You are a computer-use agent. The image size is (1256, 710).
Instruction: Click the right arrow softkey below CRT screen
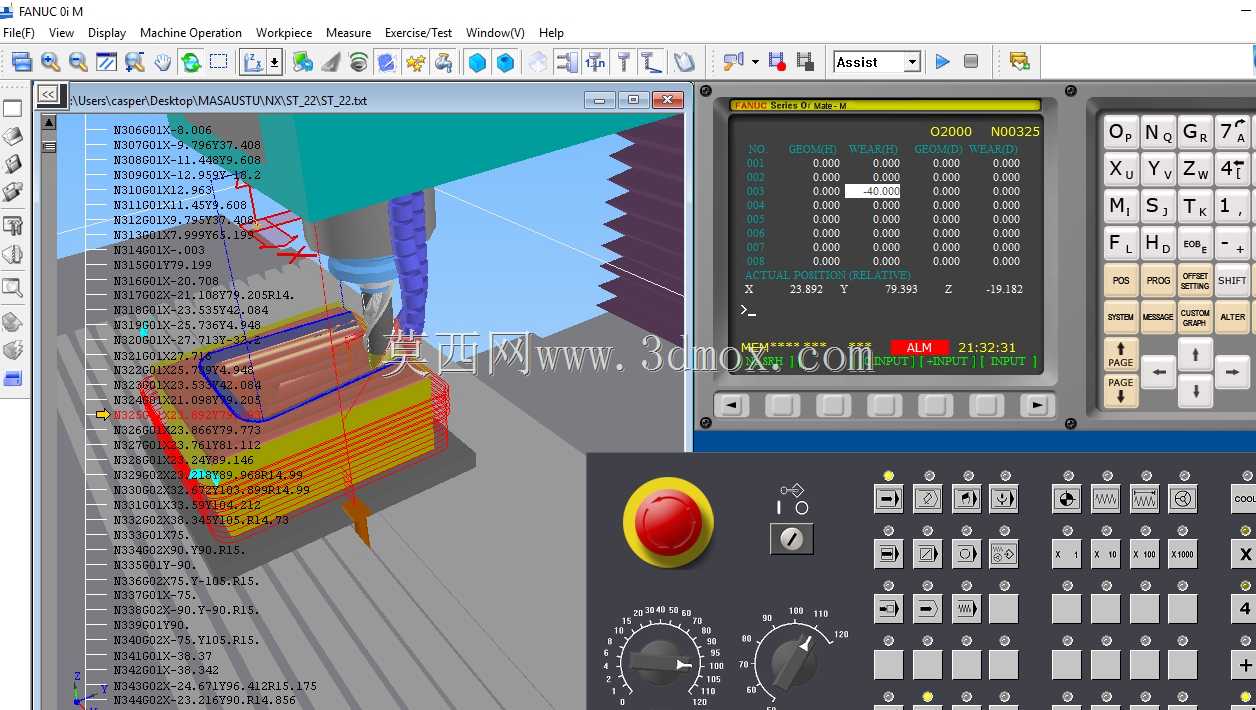(x=1038, y=405)
